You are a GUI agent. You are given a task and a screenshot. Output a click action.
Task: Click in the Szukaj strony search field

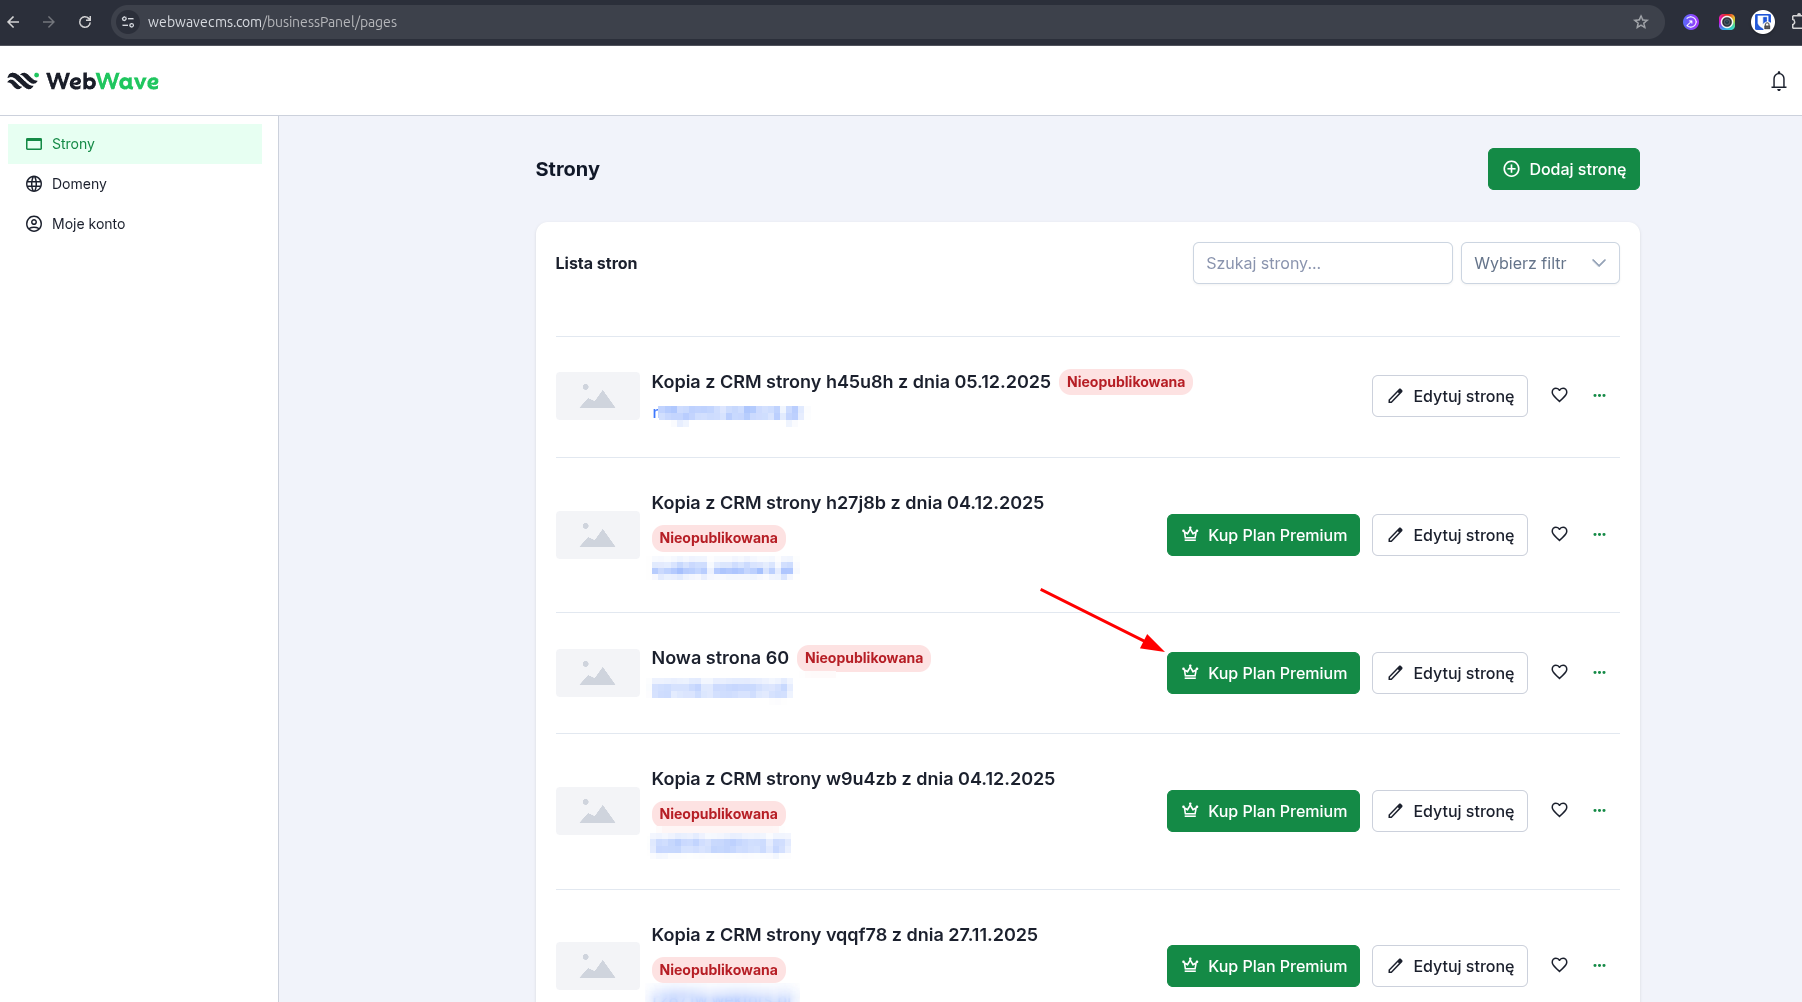pos(1321,263)
